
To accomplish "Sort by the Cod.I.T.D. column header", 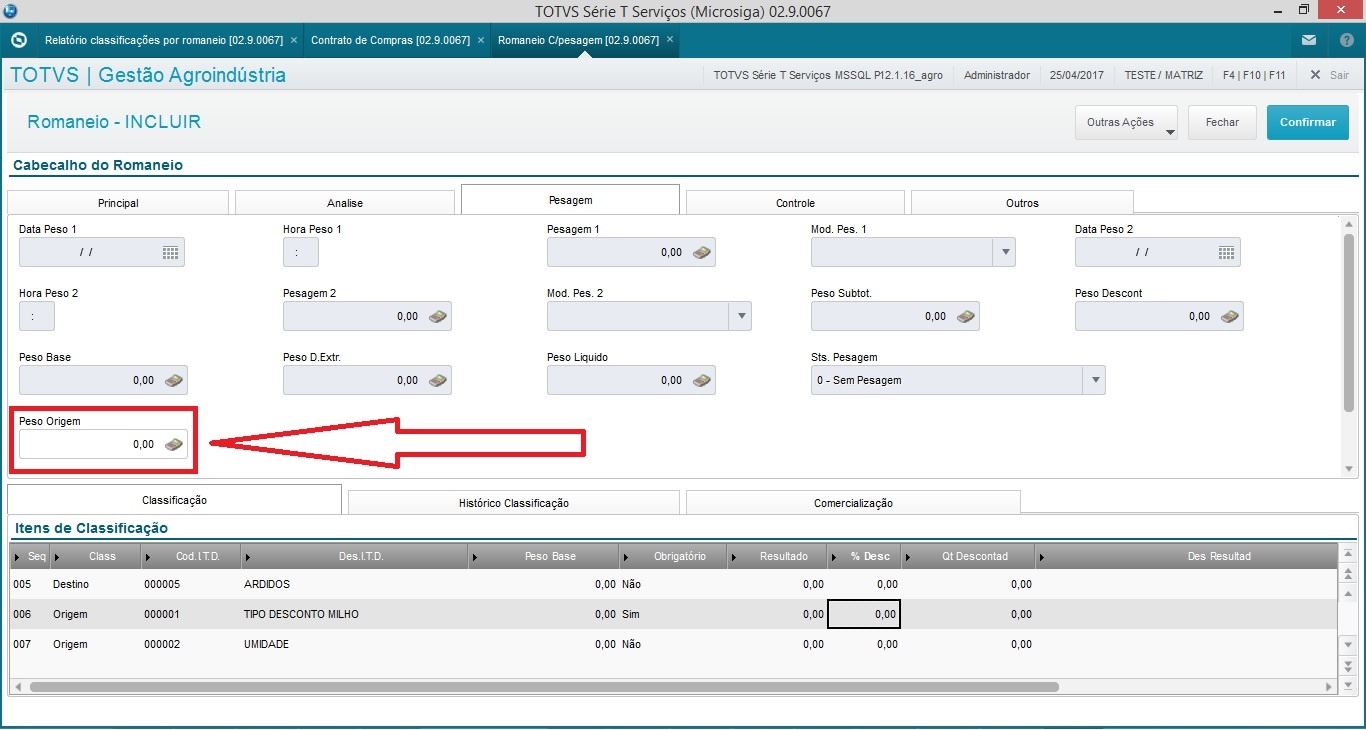I will 193,556.
